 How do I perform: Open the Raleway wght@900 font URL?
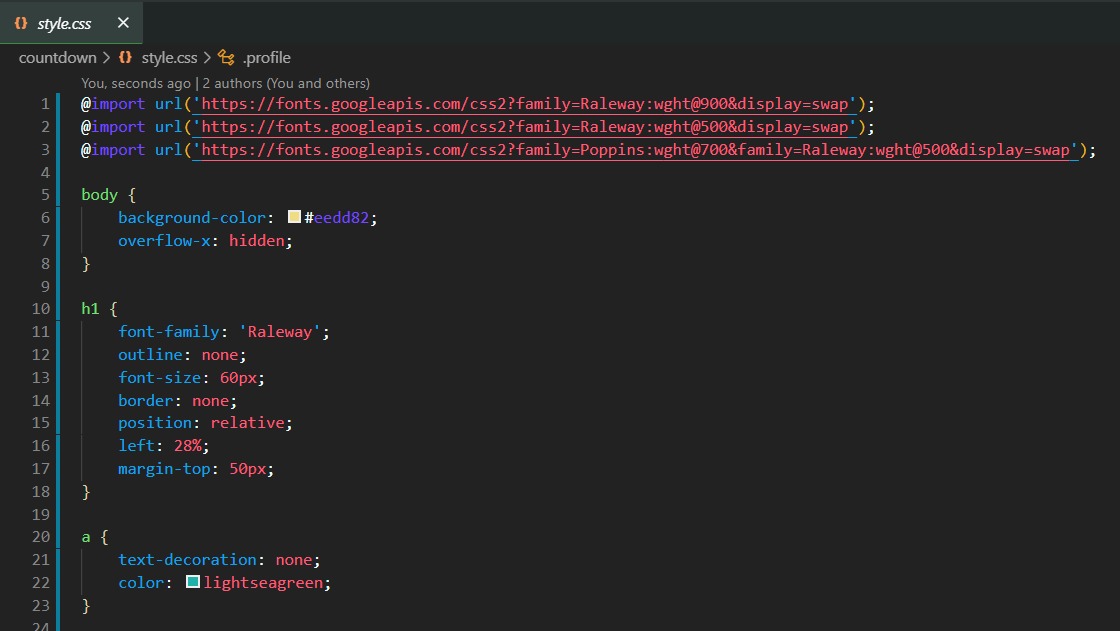pos(524,104)
